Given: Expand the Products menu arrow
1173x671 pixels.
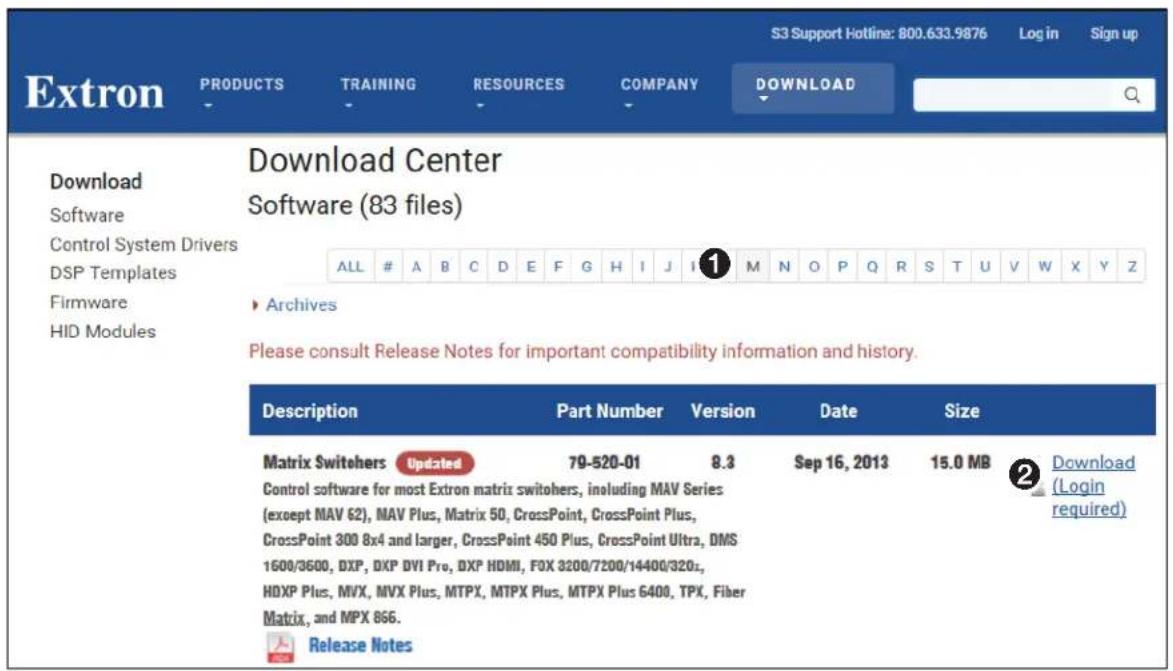Looking at the screenshot, I should (x=208, y=105).
